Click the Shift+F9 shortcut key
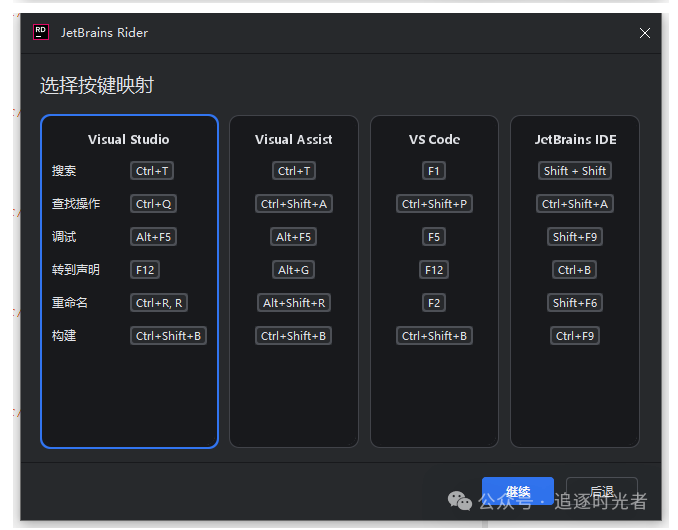Viewport: 678px width, 530px height. [x=575, y=237]
